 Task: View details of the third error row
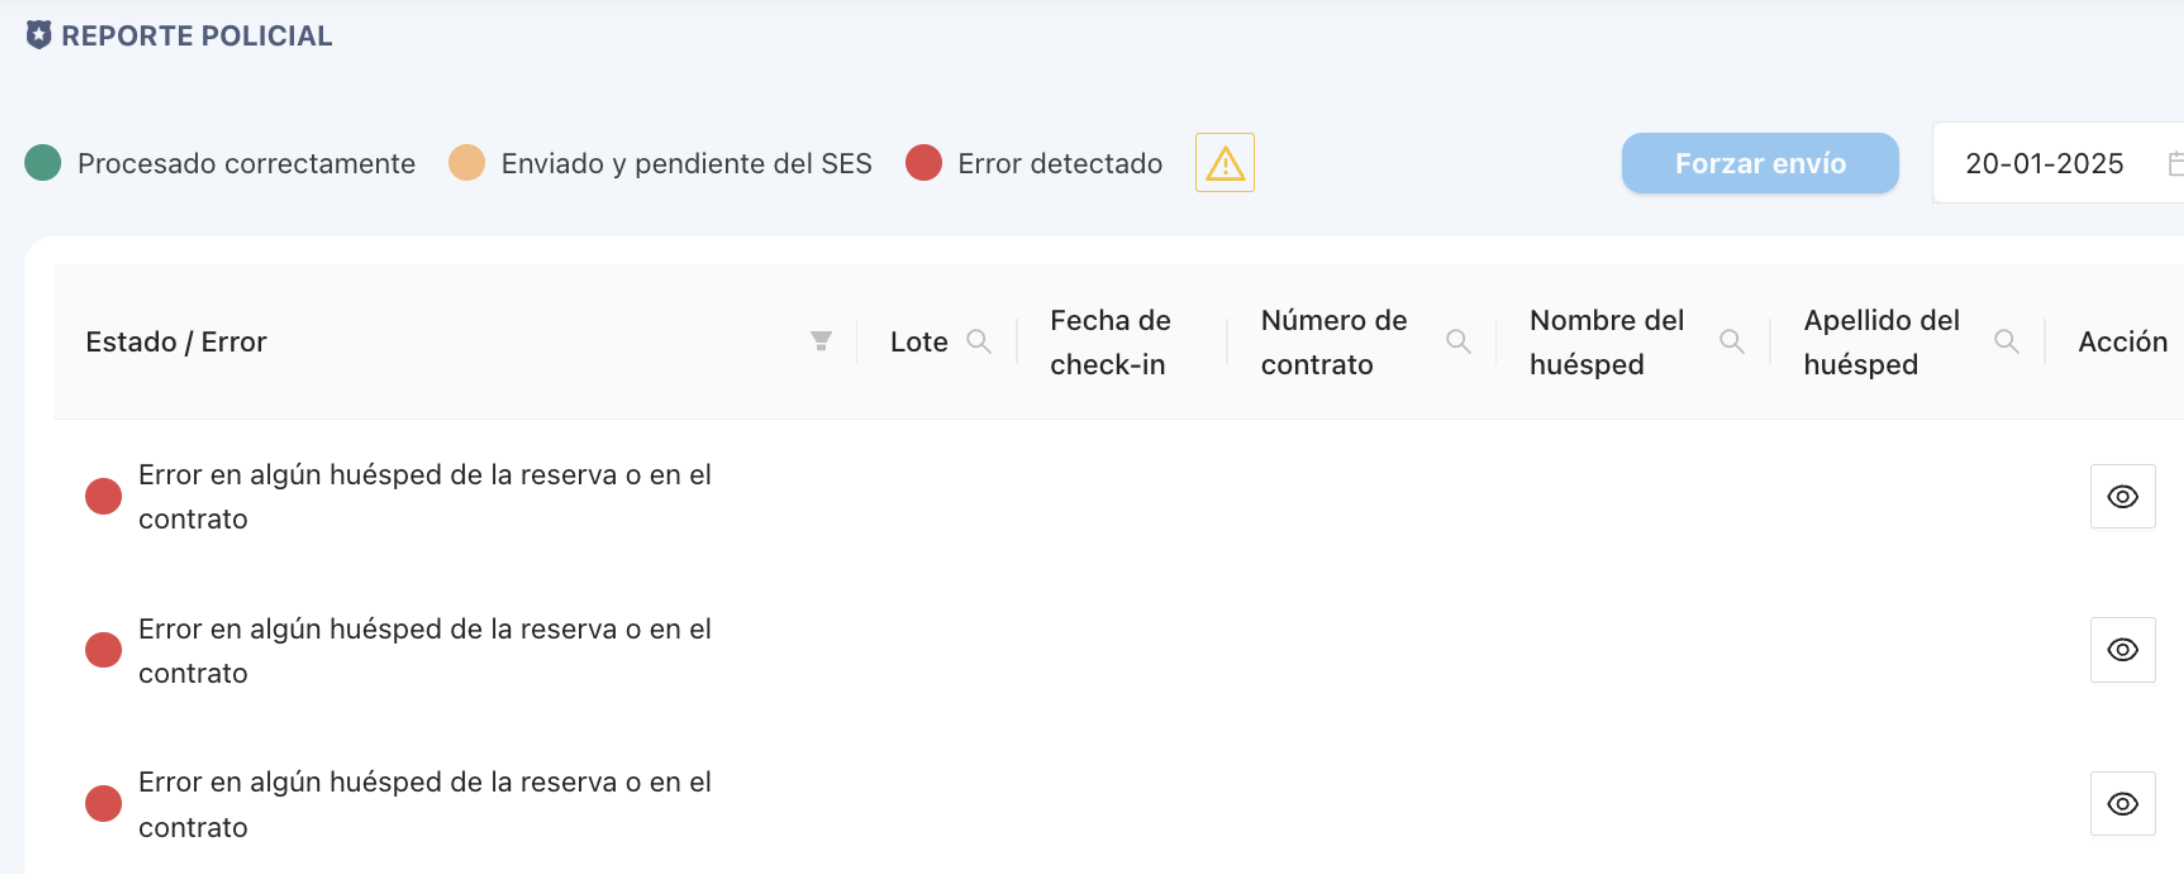pyautogui.click(x=2123, y=804)
